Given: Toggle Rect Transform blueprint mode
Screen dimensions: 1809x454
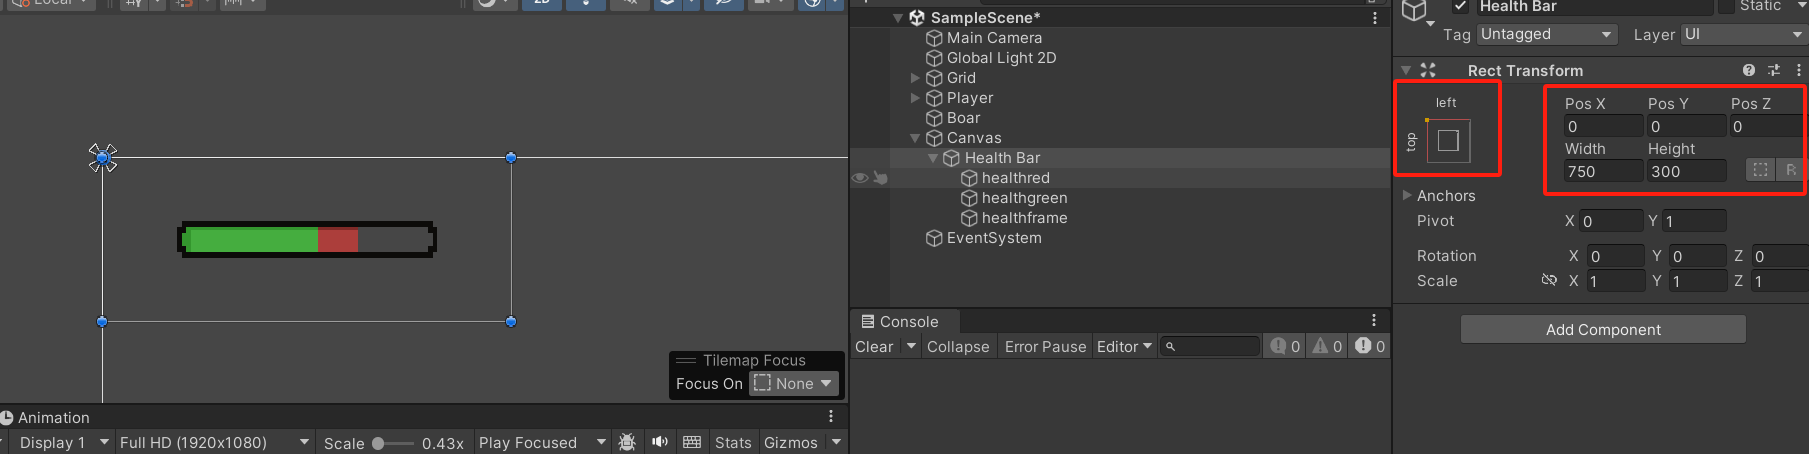Looking at the screenshot, I should [x=1760, y=171].
